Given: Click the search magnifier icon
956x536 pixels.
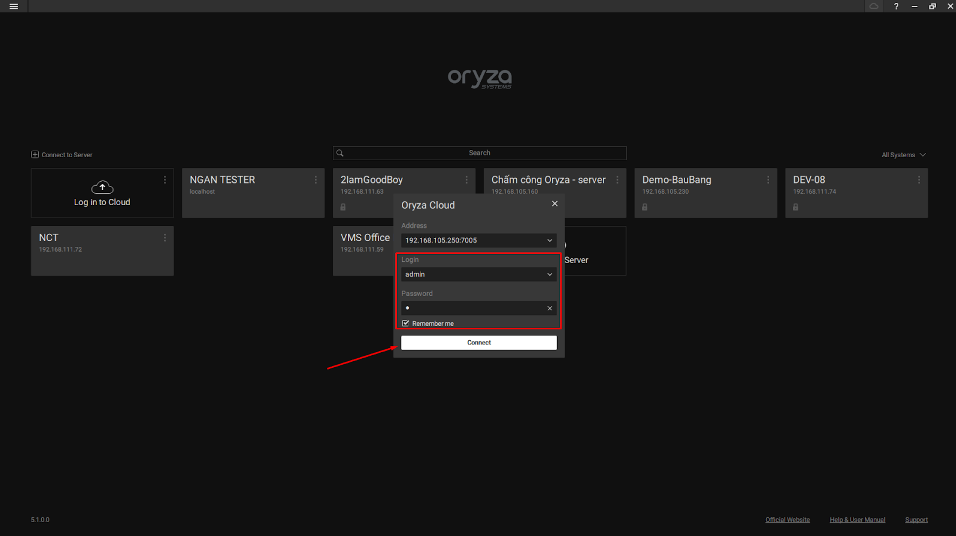Looking at the screenshot, I should 340,153.
